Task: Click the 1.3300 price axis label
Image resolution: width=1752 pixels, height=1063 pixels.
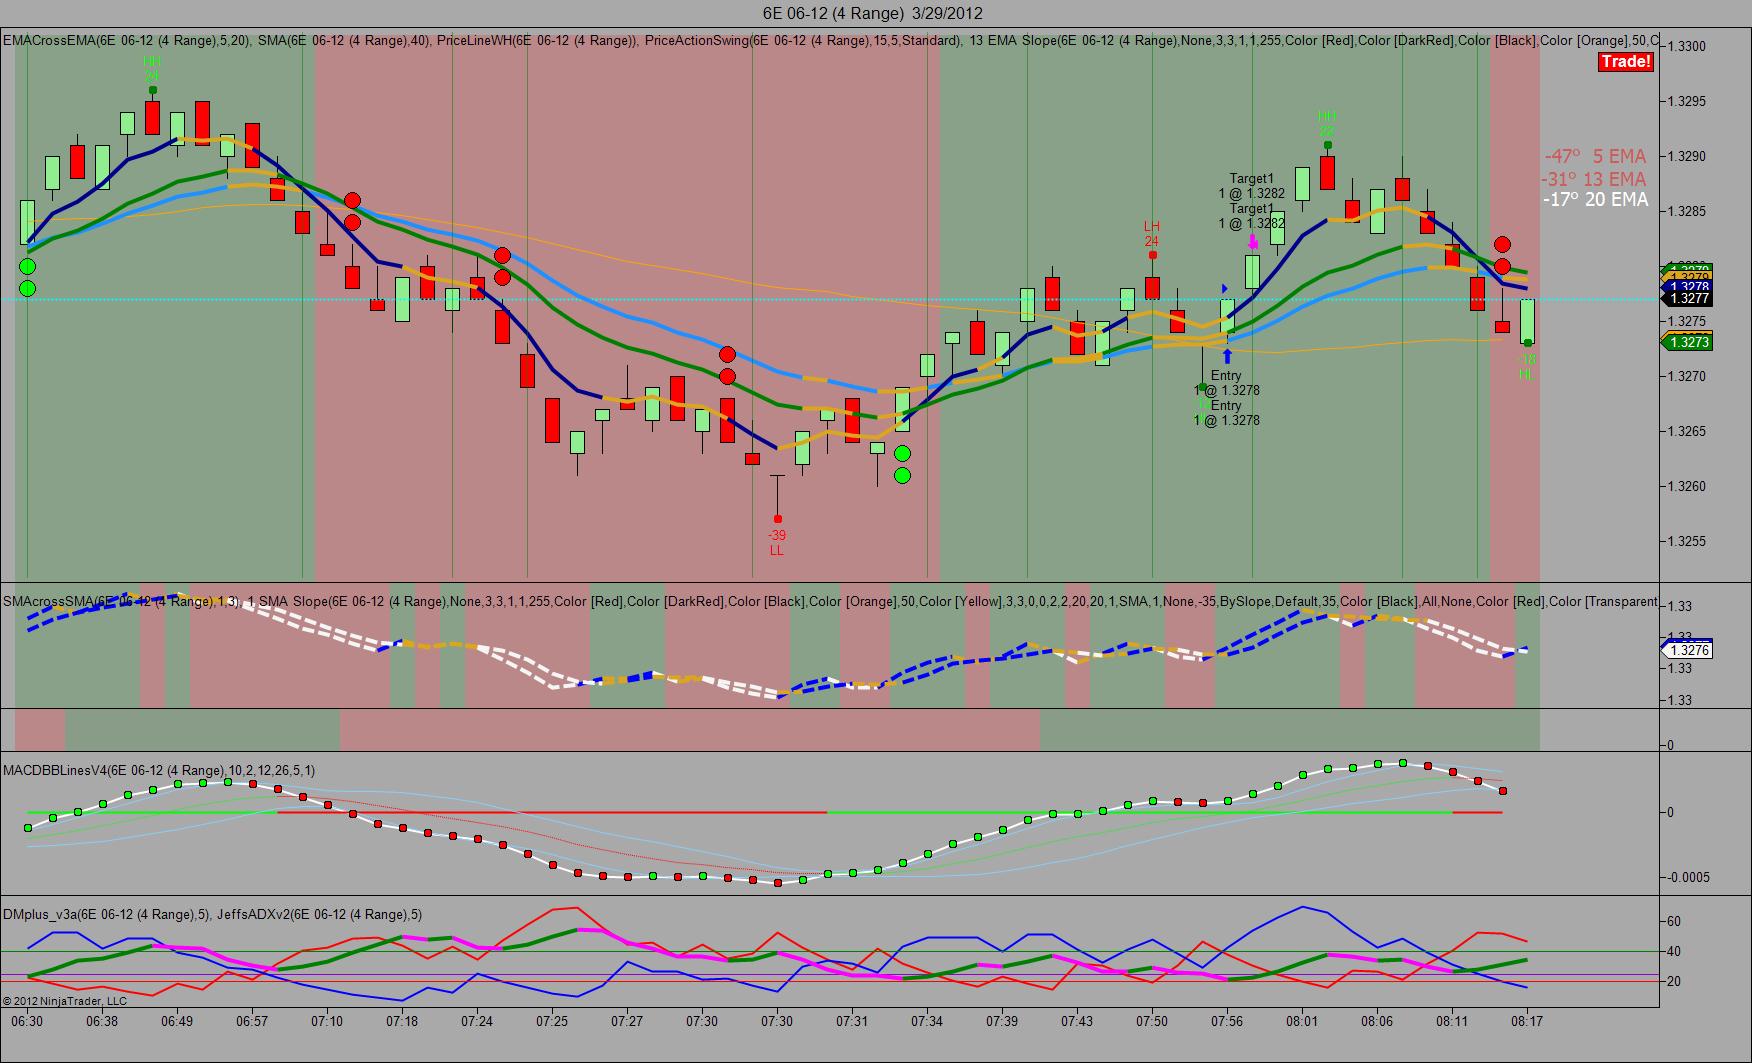Action: (1686, 46)
